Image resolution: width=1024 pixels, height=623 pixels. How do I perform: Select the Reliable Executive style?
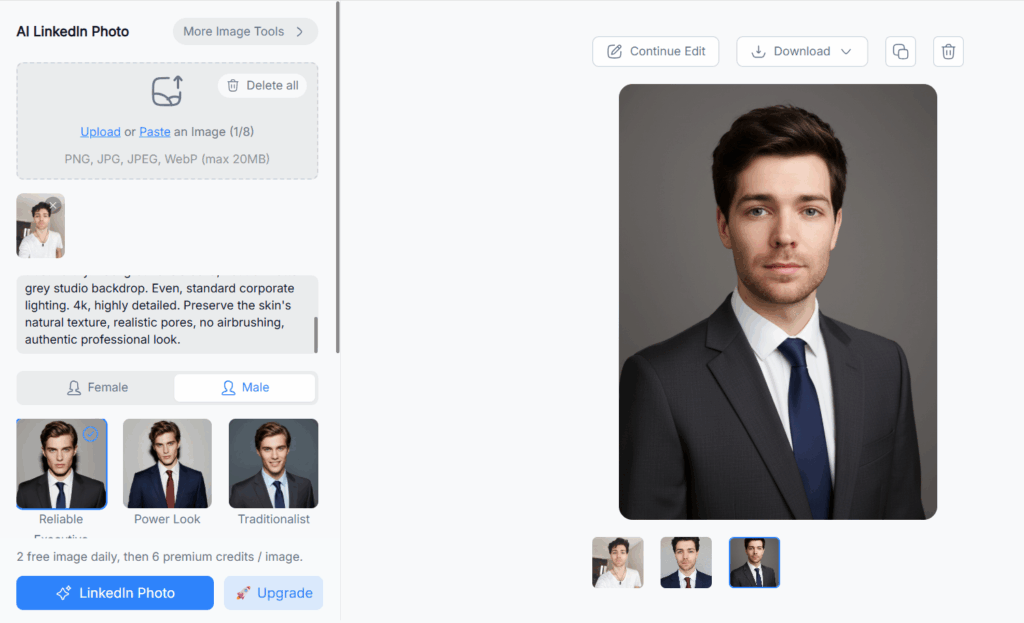61,463
